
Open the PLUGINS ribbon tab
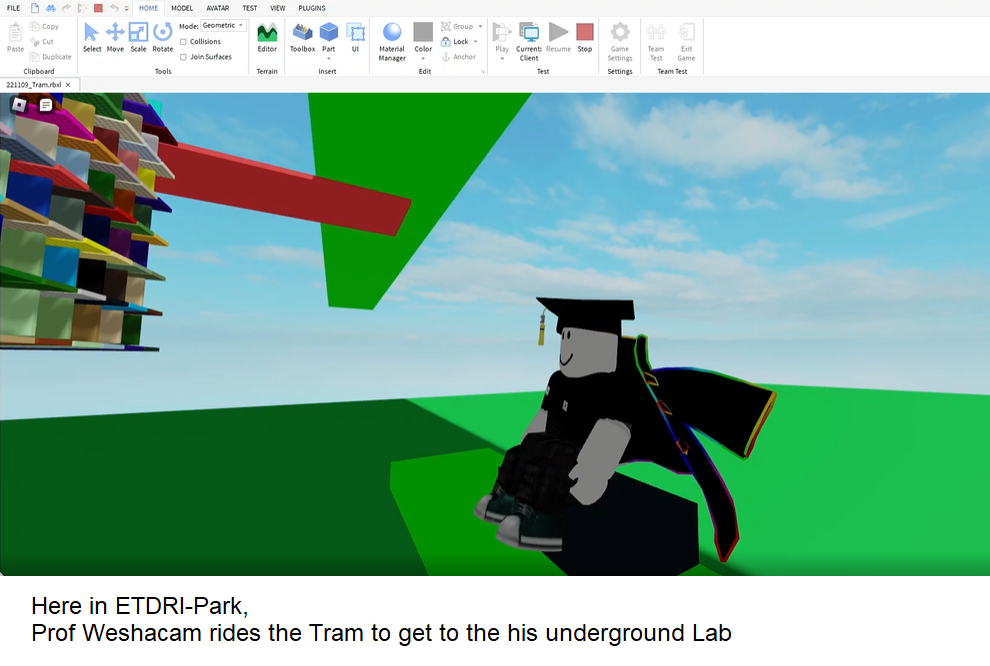coord(312,8)
